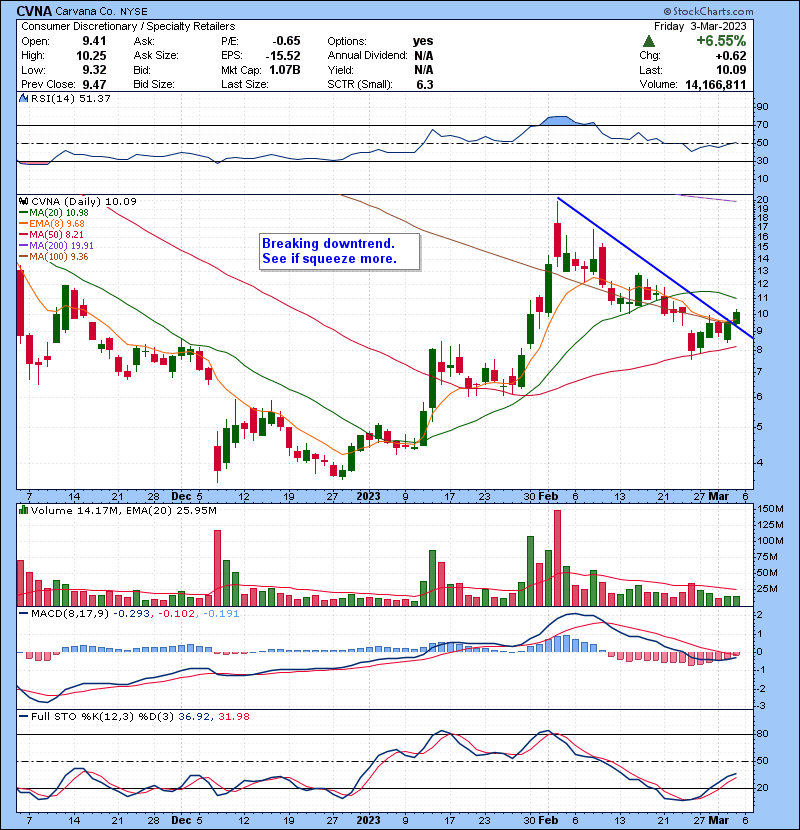Click the Mkt Cap value 1.07B
The image size is (800, 830).
[x=285, y=70]
